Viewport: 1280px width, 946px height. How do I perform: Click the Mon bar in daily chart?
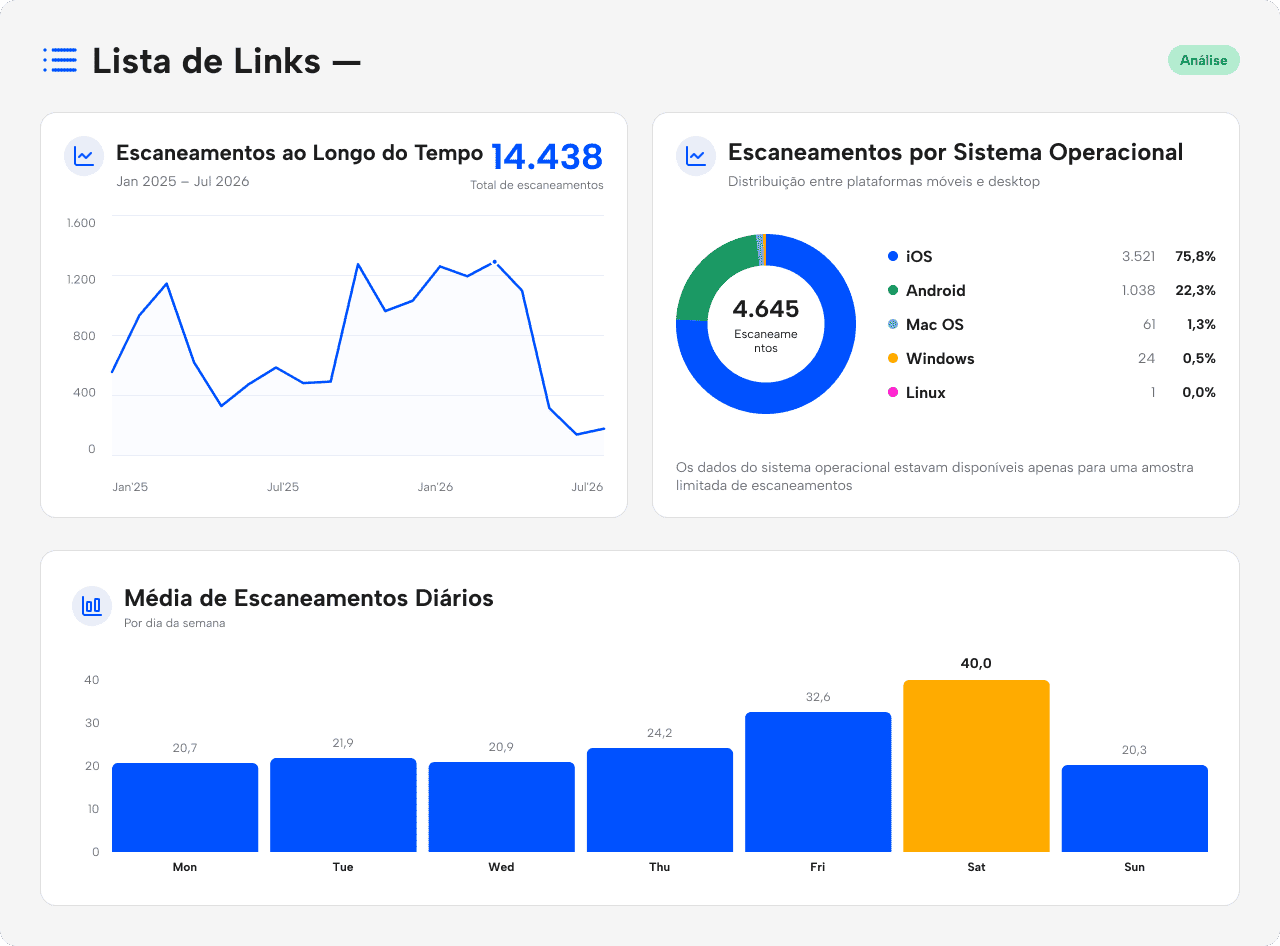[185, 808]
